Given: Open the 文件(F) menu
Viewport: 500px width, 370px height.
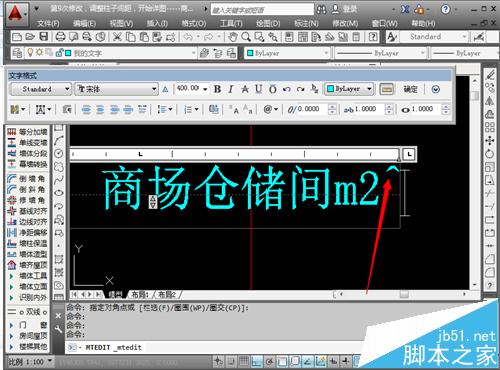Looking at the screenshot, I should 48,23.
